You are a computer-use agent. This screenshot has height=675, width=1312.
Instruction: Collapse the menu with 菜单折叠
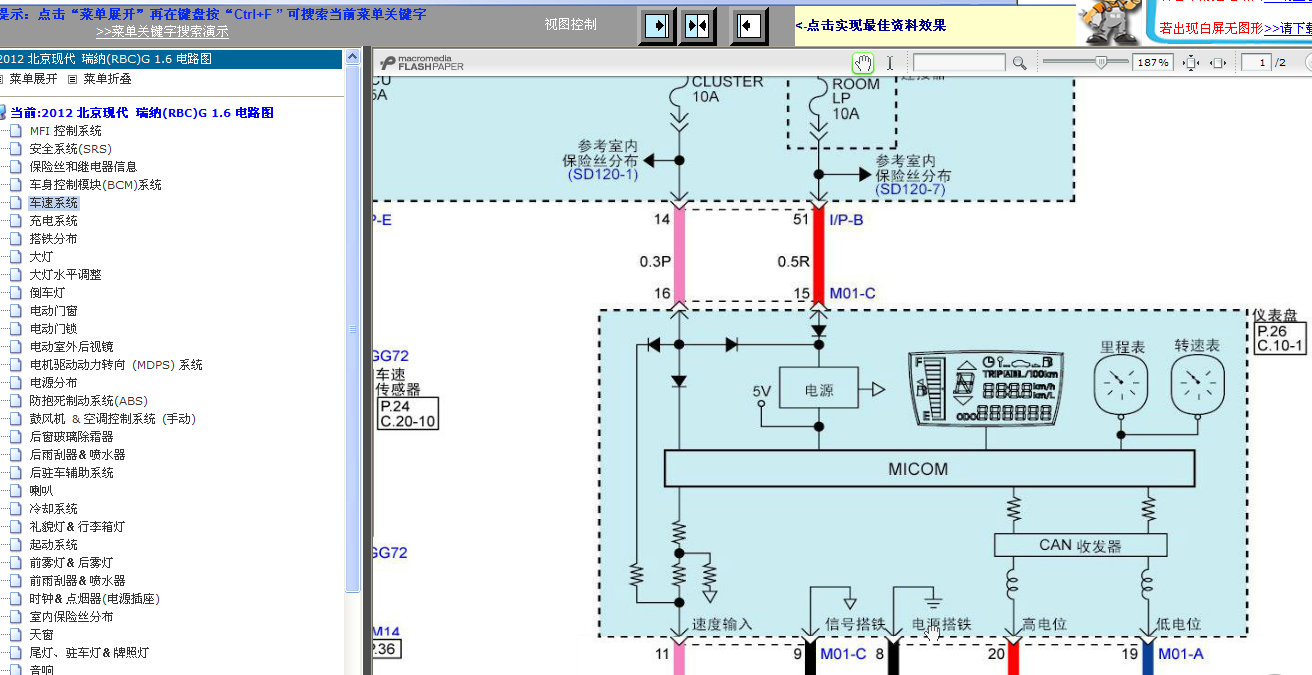point(107,79)
